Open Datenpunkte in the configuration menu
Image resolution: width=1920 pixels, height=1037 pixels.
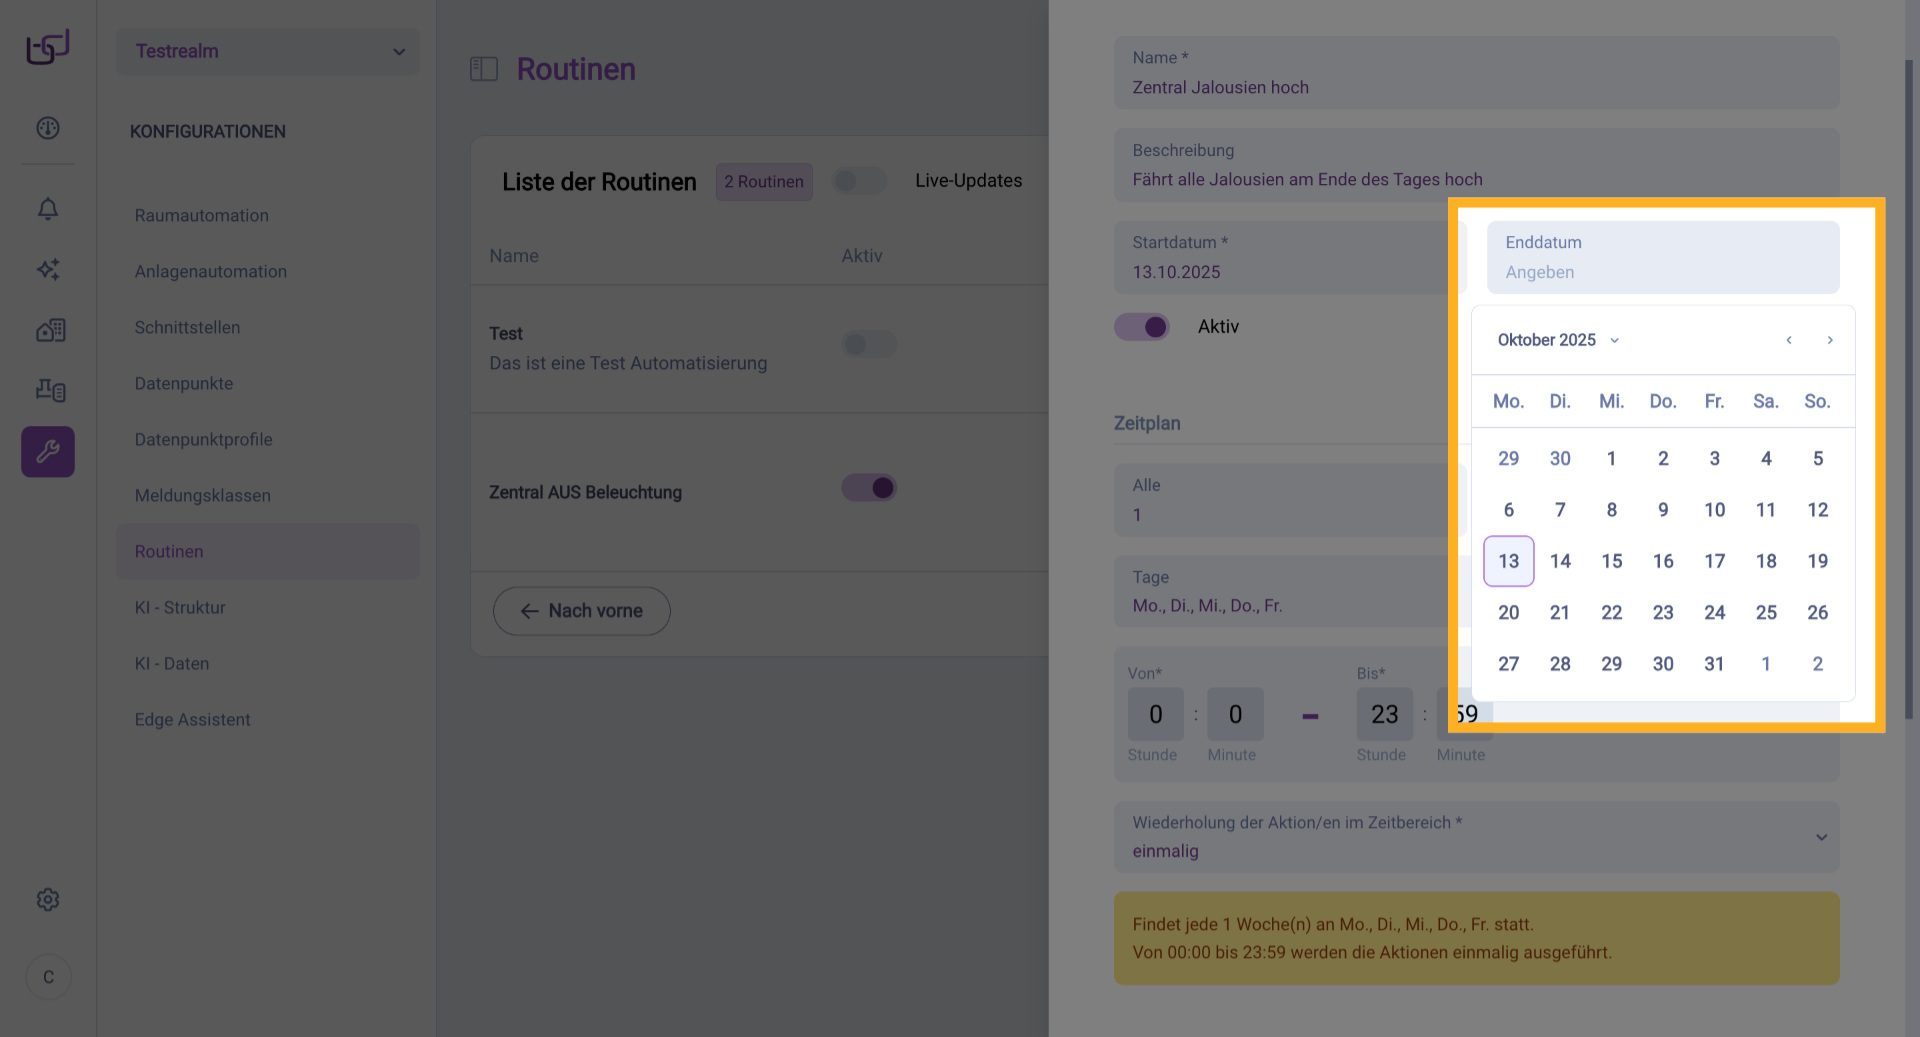coord(184,383)
